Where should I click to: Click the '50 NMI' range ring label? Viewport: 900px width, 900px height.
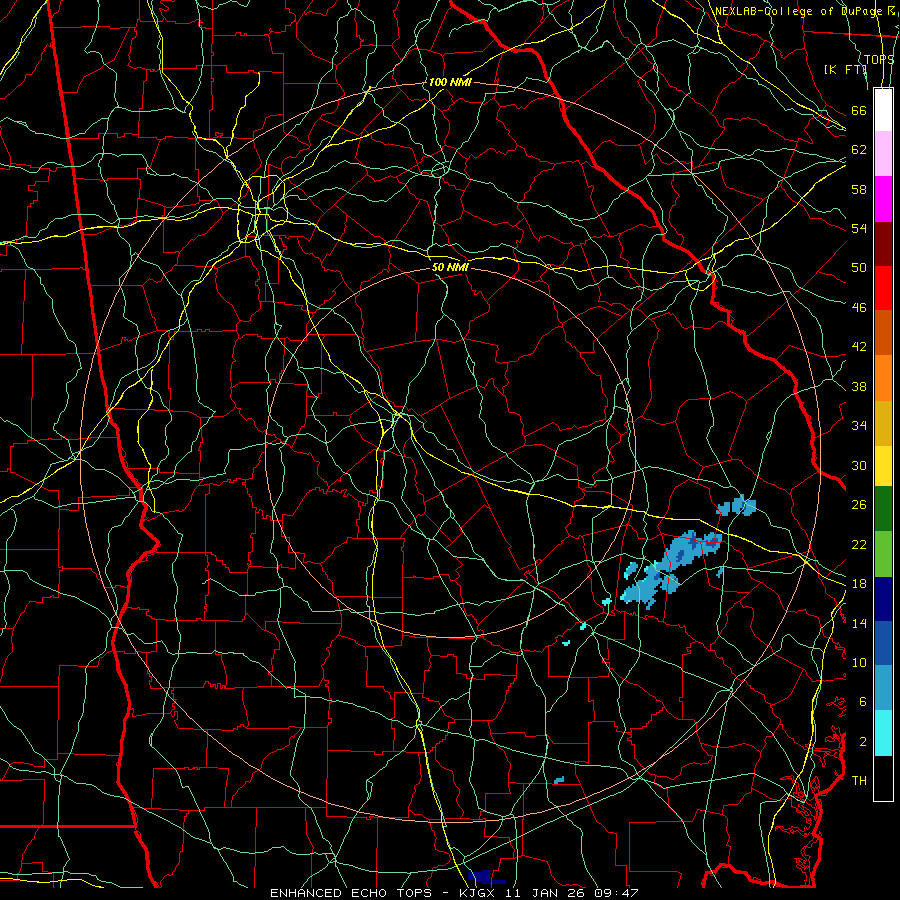tap(450, 267)
